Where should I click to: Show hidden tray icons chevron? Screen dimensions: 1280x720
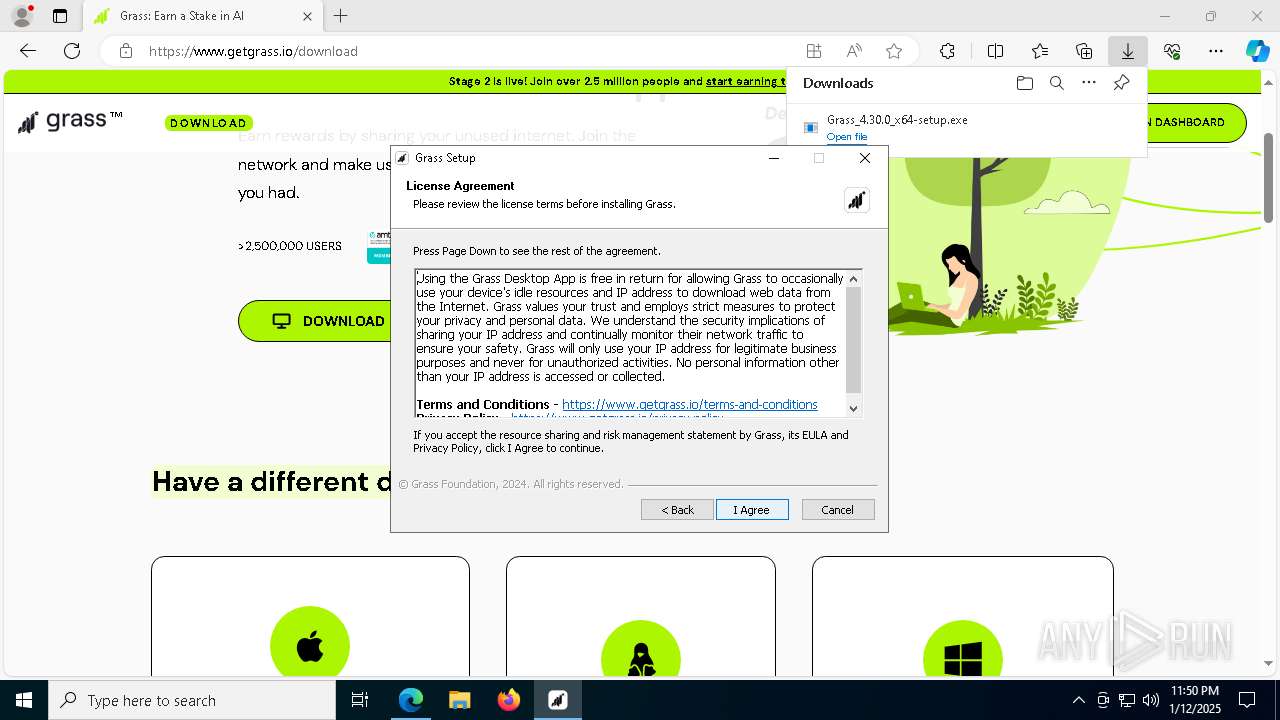point(1078,700)
